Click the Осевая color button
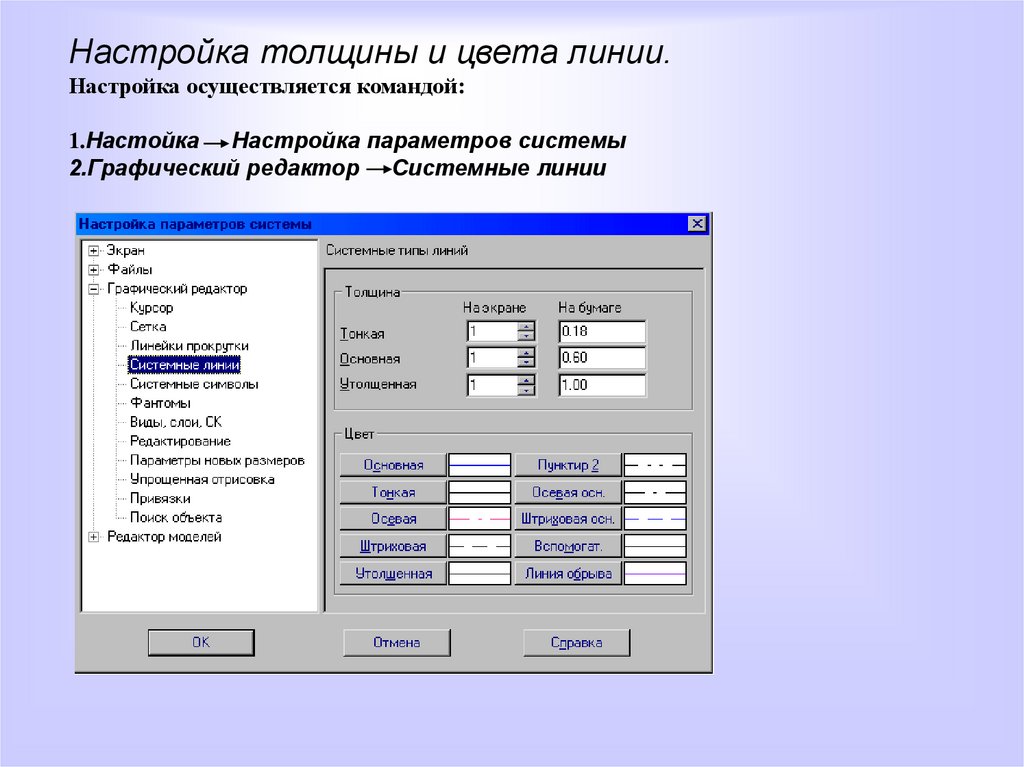Screen dimensions: 1024x767 pos(393,519)
